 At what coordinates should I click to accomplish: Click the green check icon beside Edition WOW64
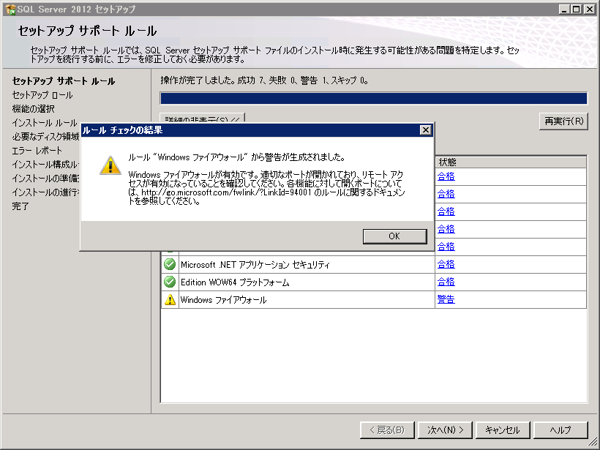170,282
